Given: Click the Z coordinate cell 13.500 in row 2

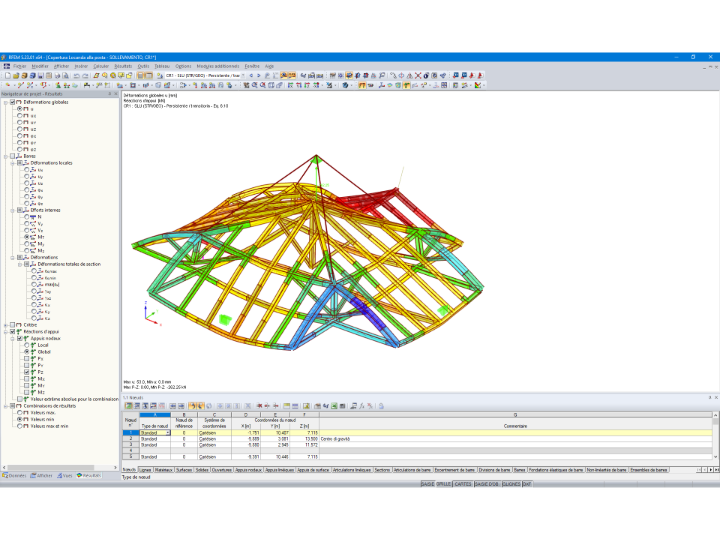Looking at the screenshot, I should tap(304, 439).
